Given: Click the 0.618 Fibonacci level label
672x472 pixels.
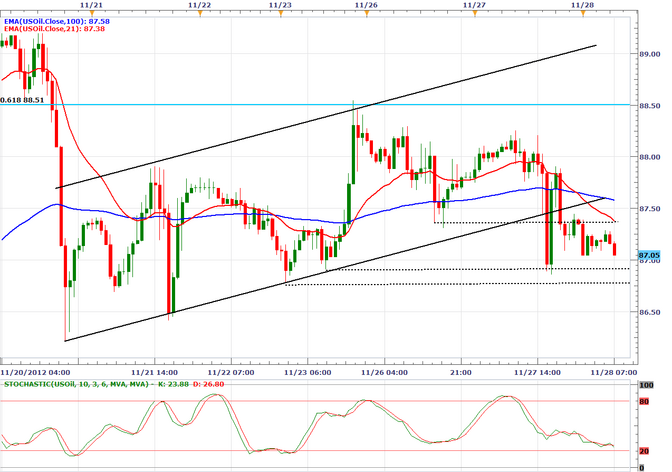Looking at the screenshot, I should click(x=23, y=100).
